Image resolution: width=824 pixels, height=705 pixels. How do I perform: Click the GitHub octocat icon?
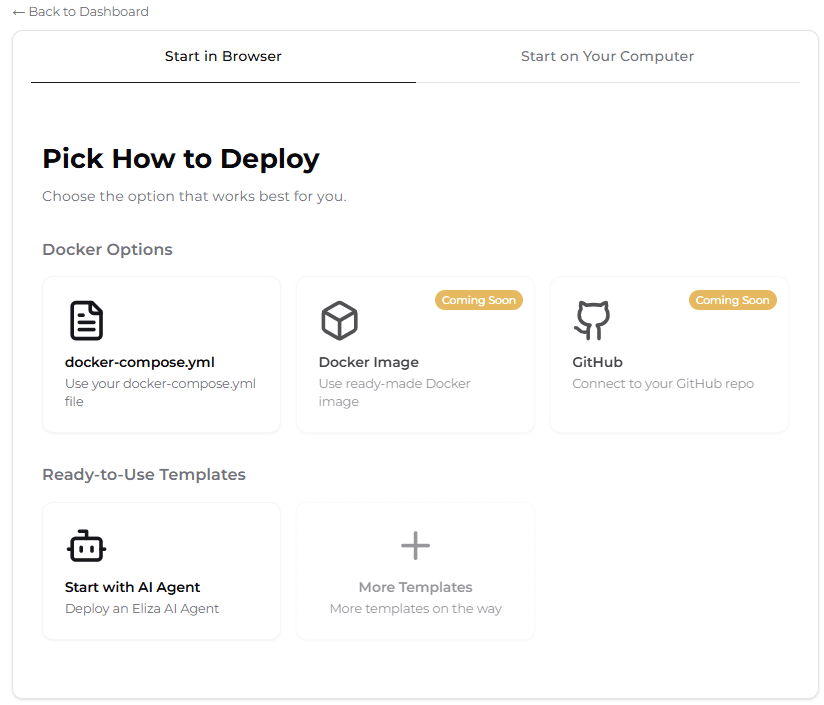pos(592,321)
